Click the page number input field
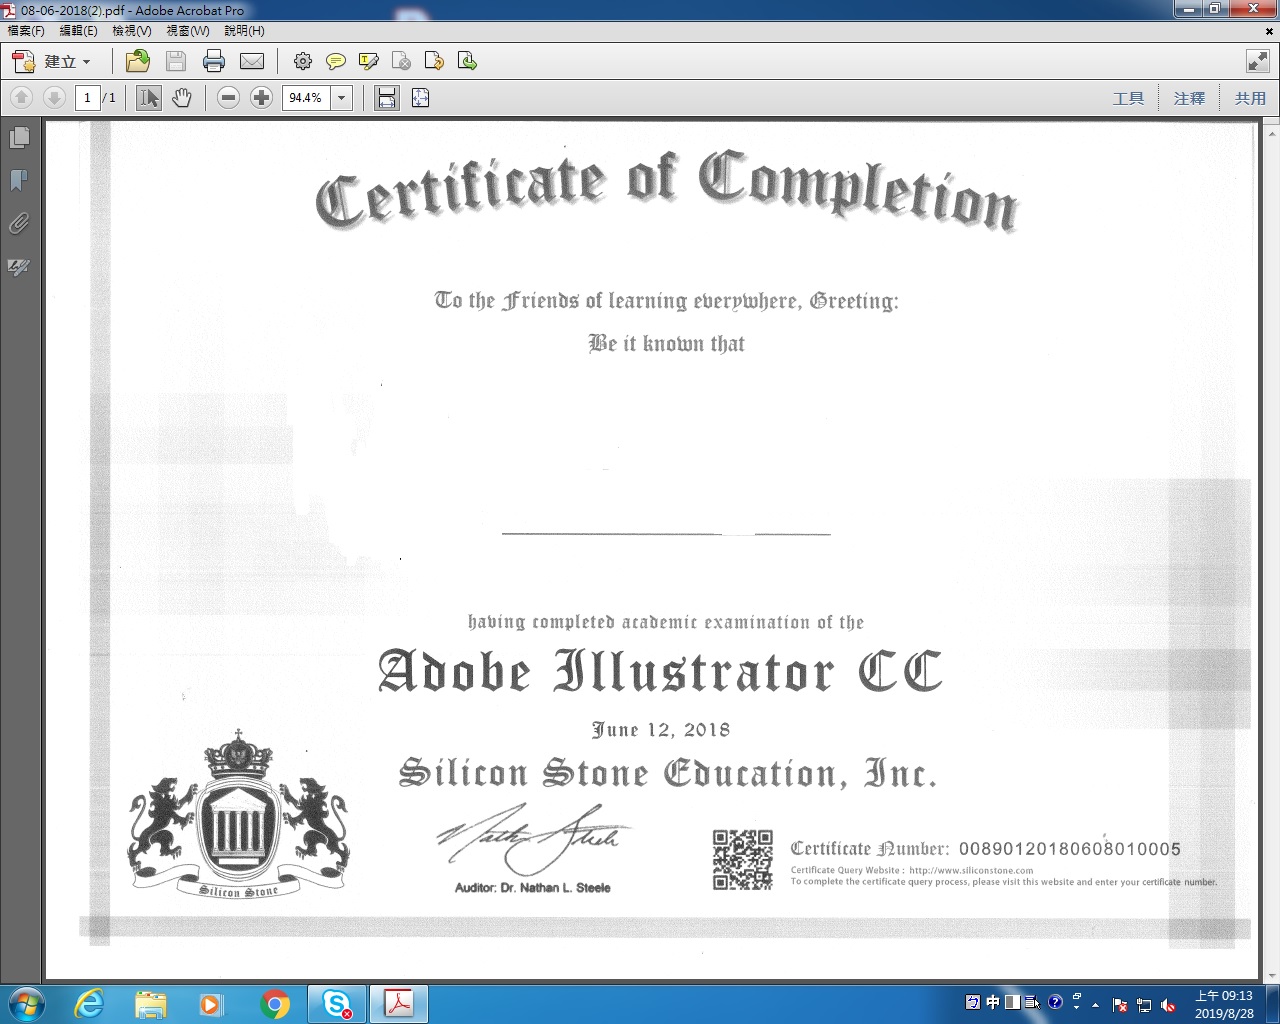Screen dimensions: 1280x1024 click(87, 98)
